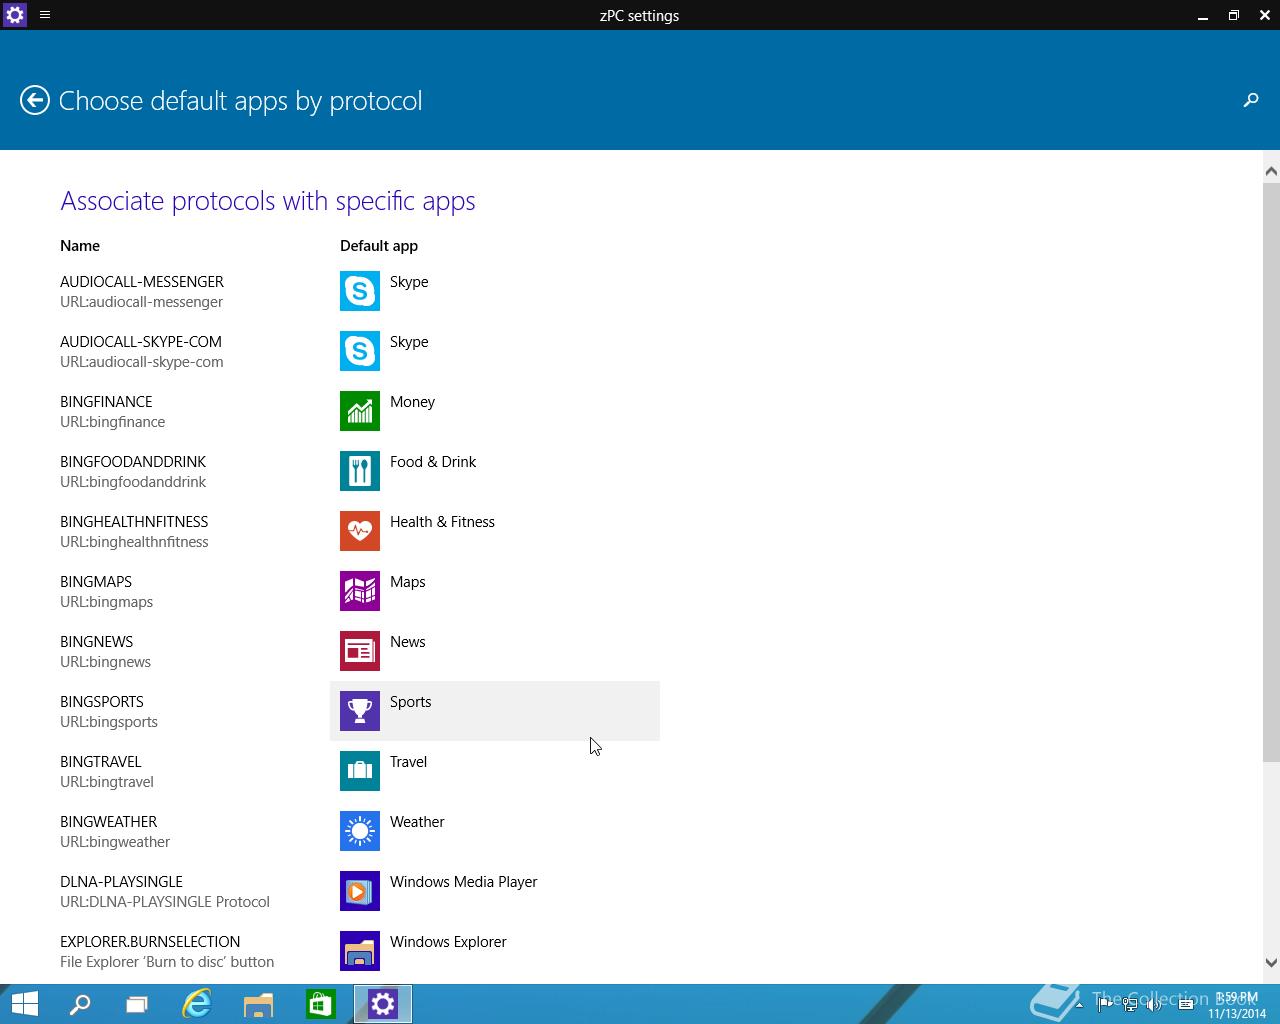The height and width of the screenshot is (1024, 1280).
Task: Select the Windows Media Player label
Action: coord(464,882)
